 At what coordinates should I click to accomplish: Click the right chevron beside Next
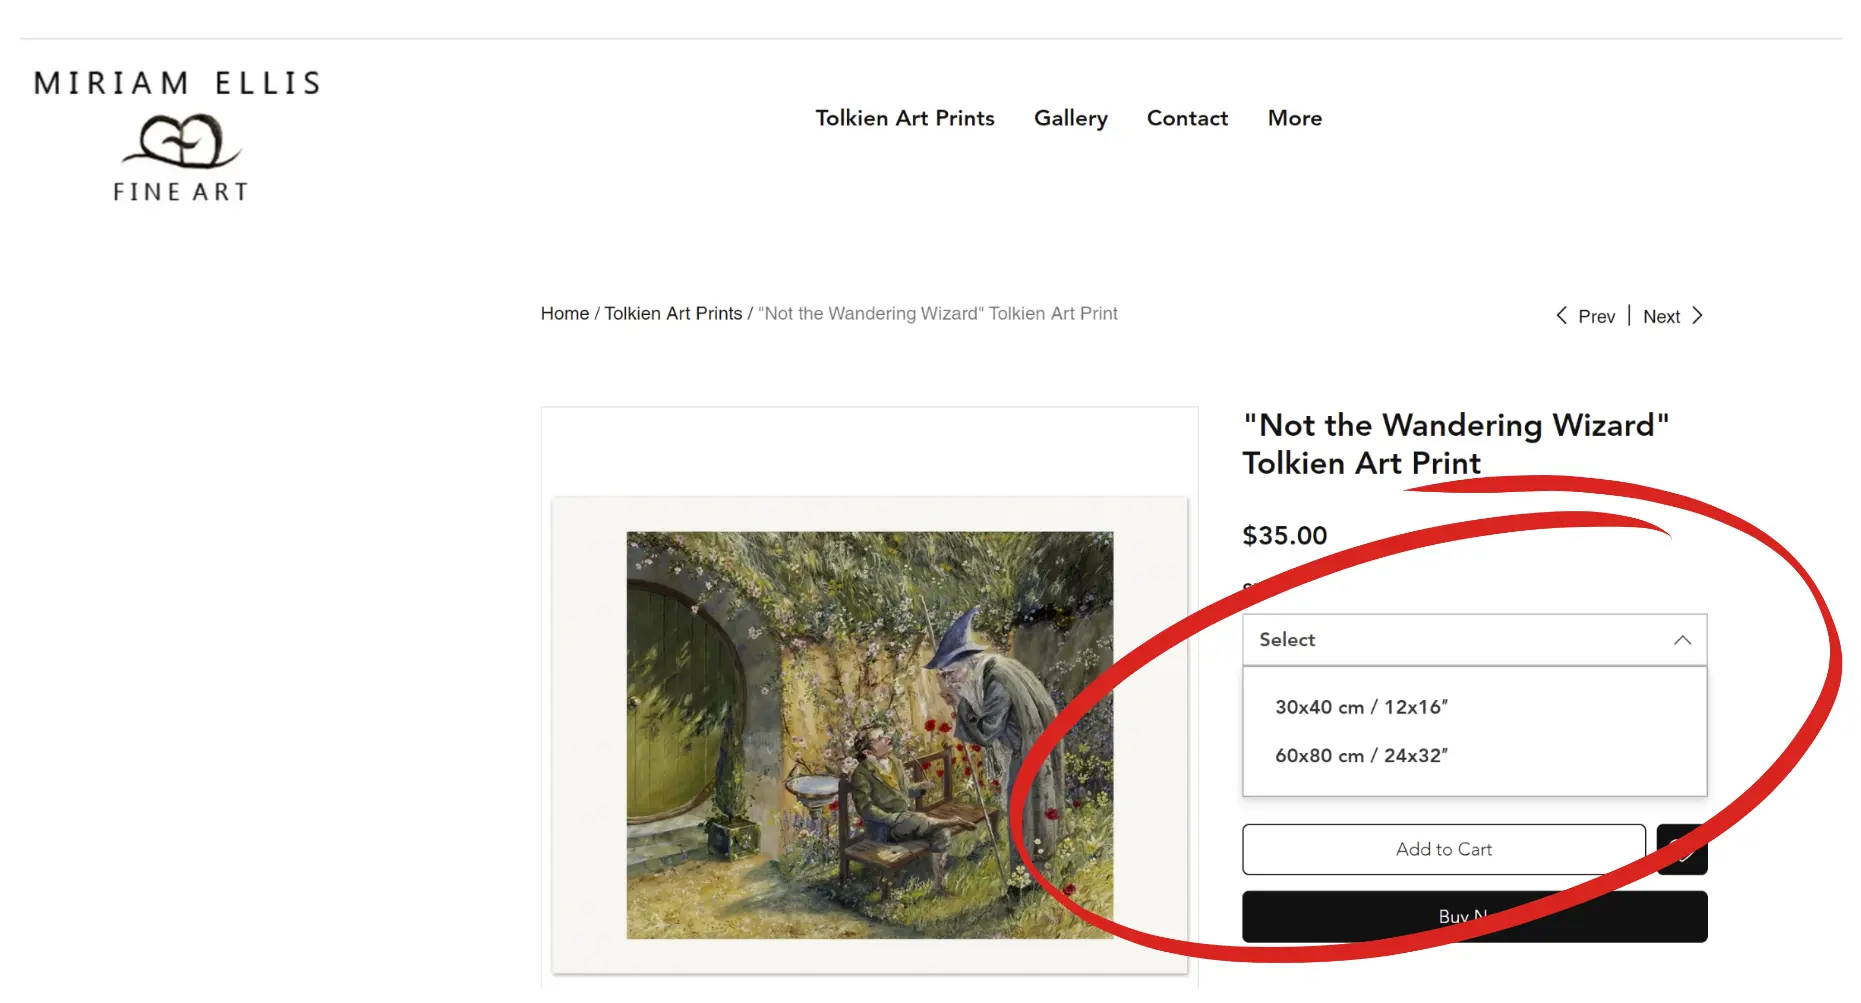coord(1697,316)
